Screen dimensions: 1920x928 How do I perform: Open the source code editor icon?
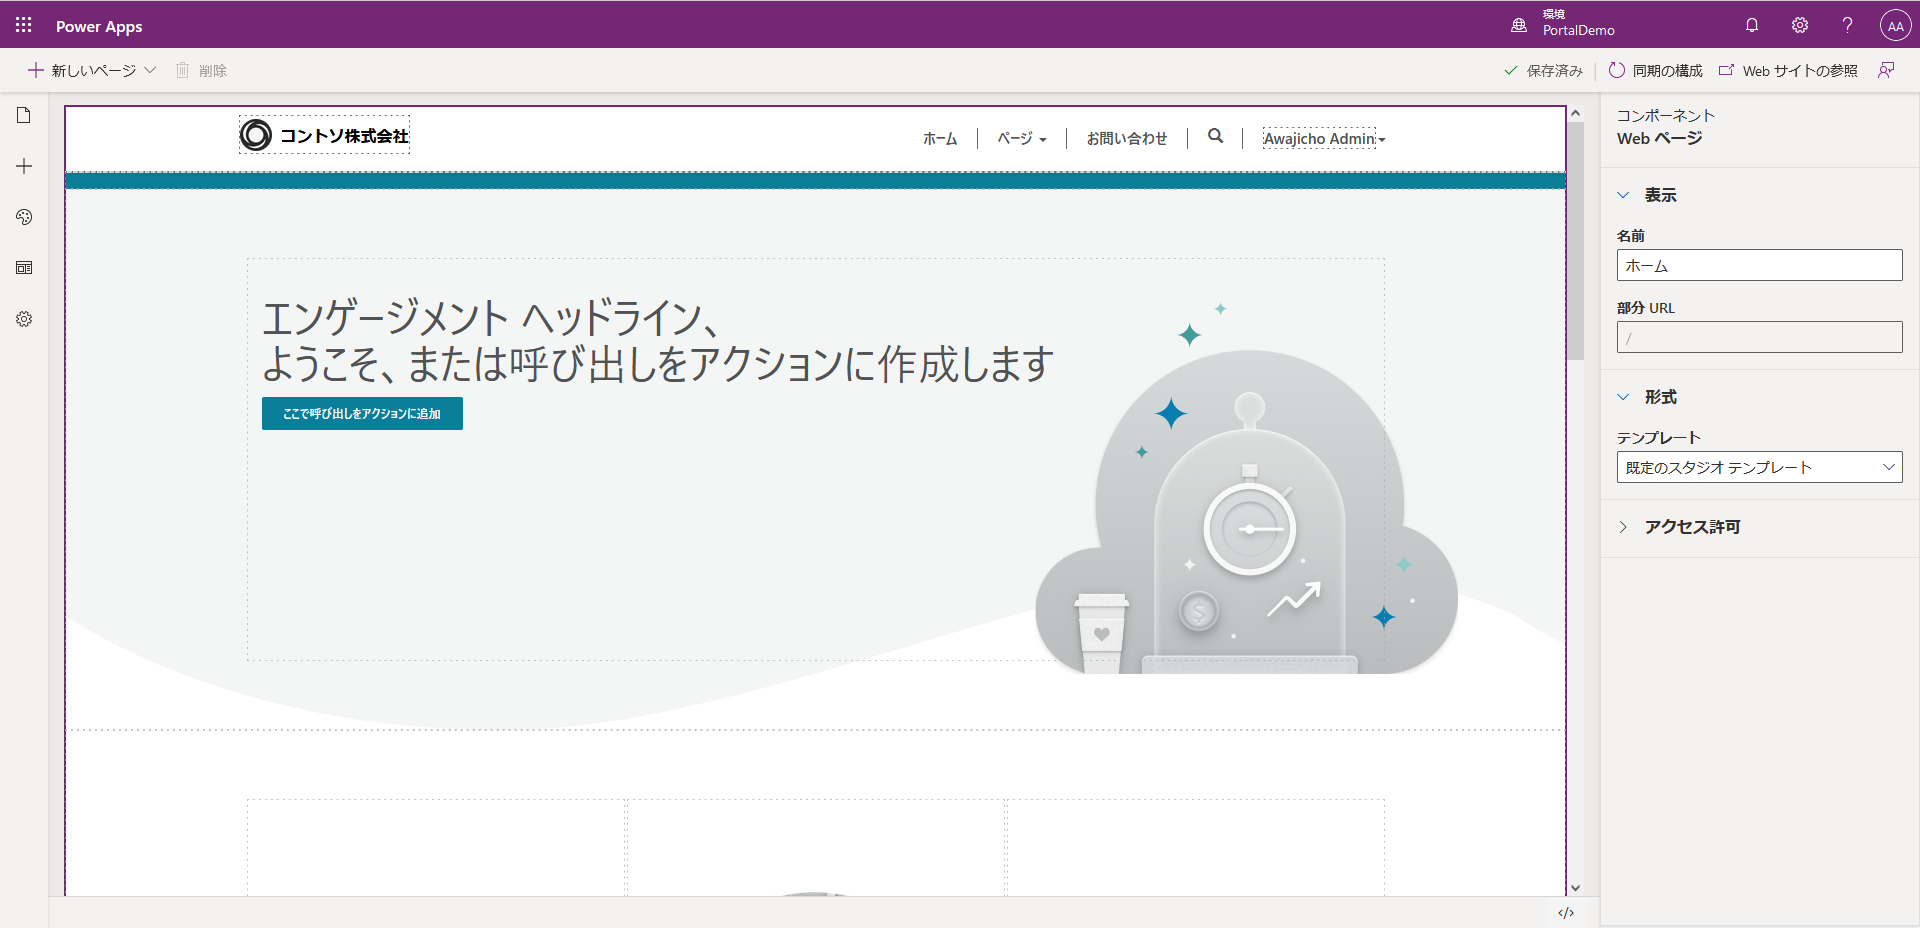click(x=1566, y=912)
